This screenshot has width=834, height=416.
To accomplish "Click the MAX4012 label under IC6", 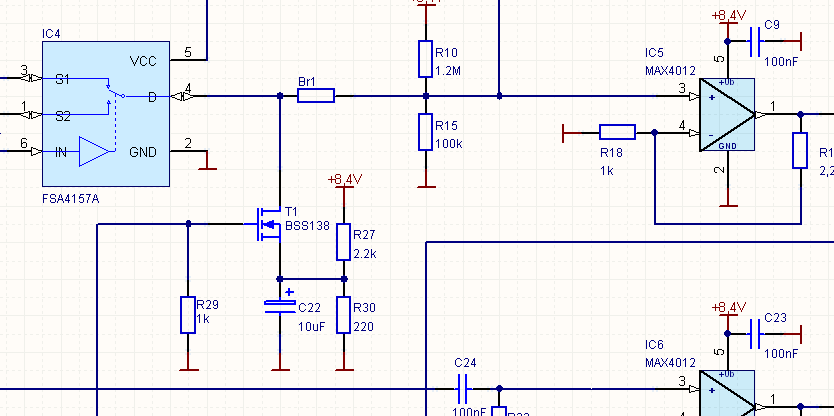I will point(669,361).
